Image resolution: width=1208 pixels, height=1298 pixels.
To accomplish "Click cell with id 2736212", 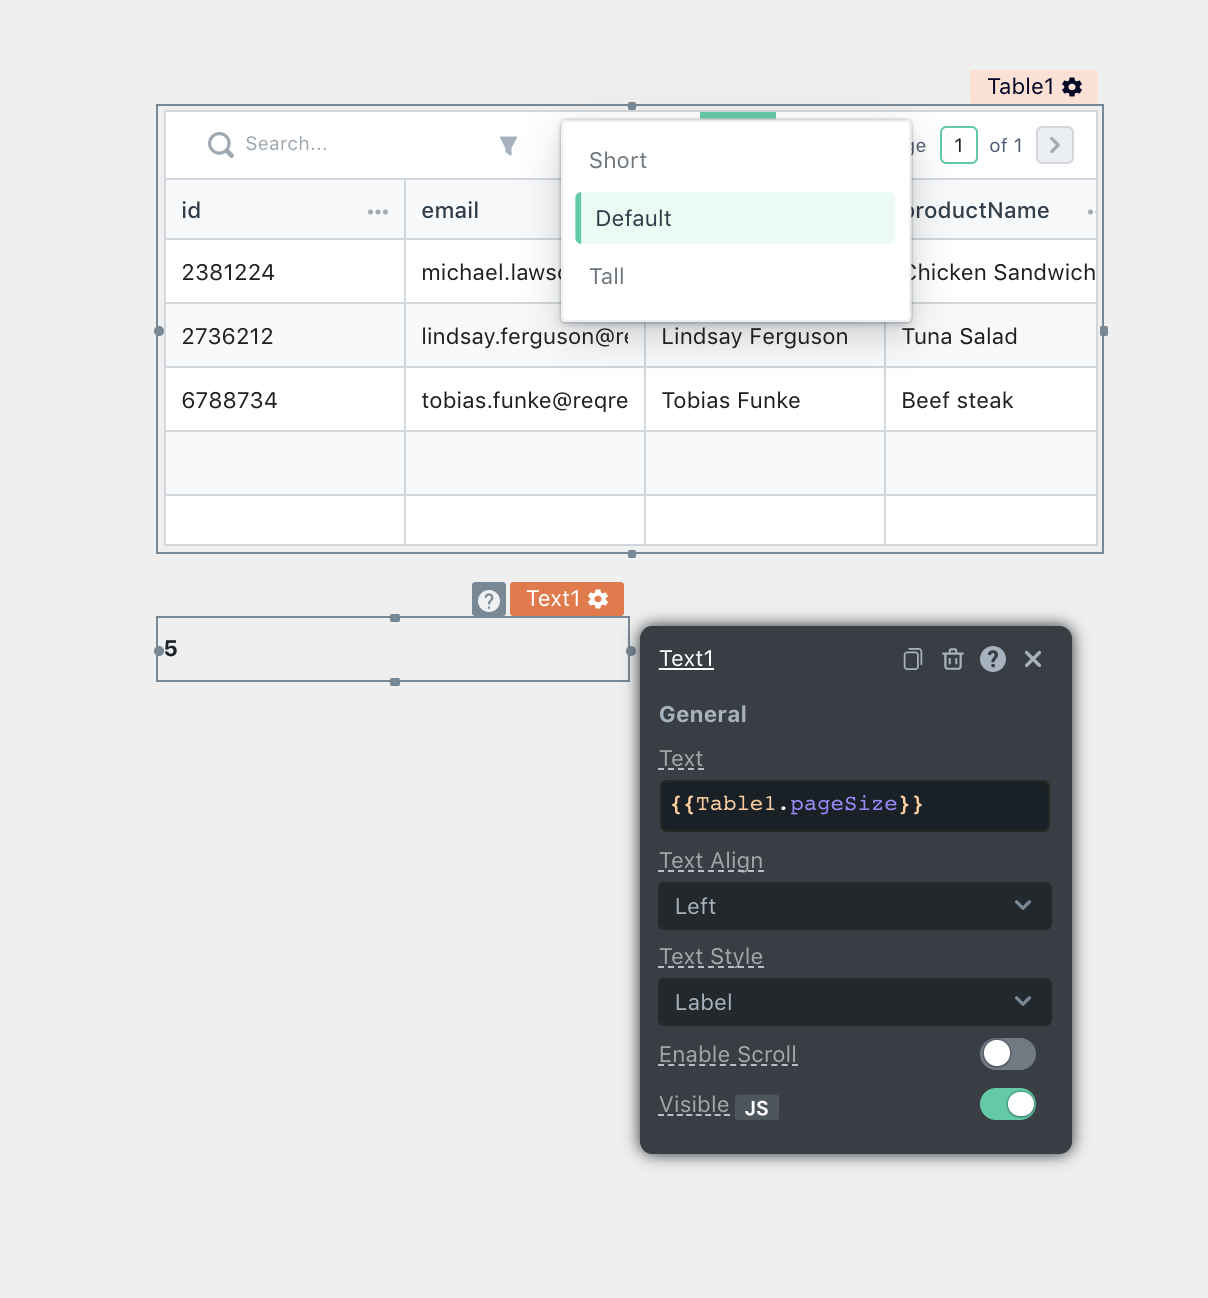I will [285, 336].
